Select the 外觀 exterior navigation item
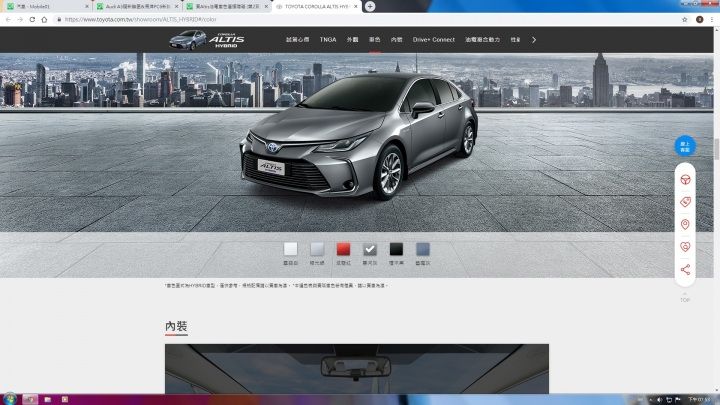The image size is (720, 405). coord(352,40)
